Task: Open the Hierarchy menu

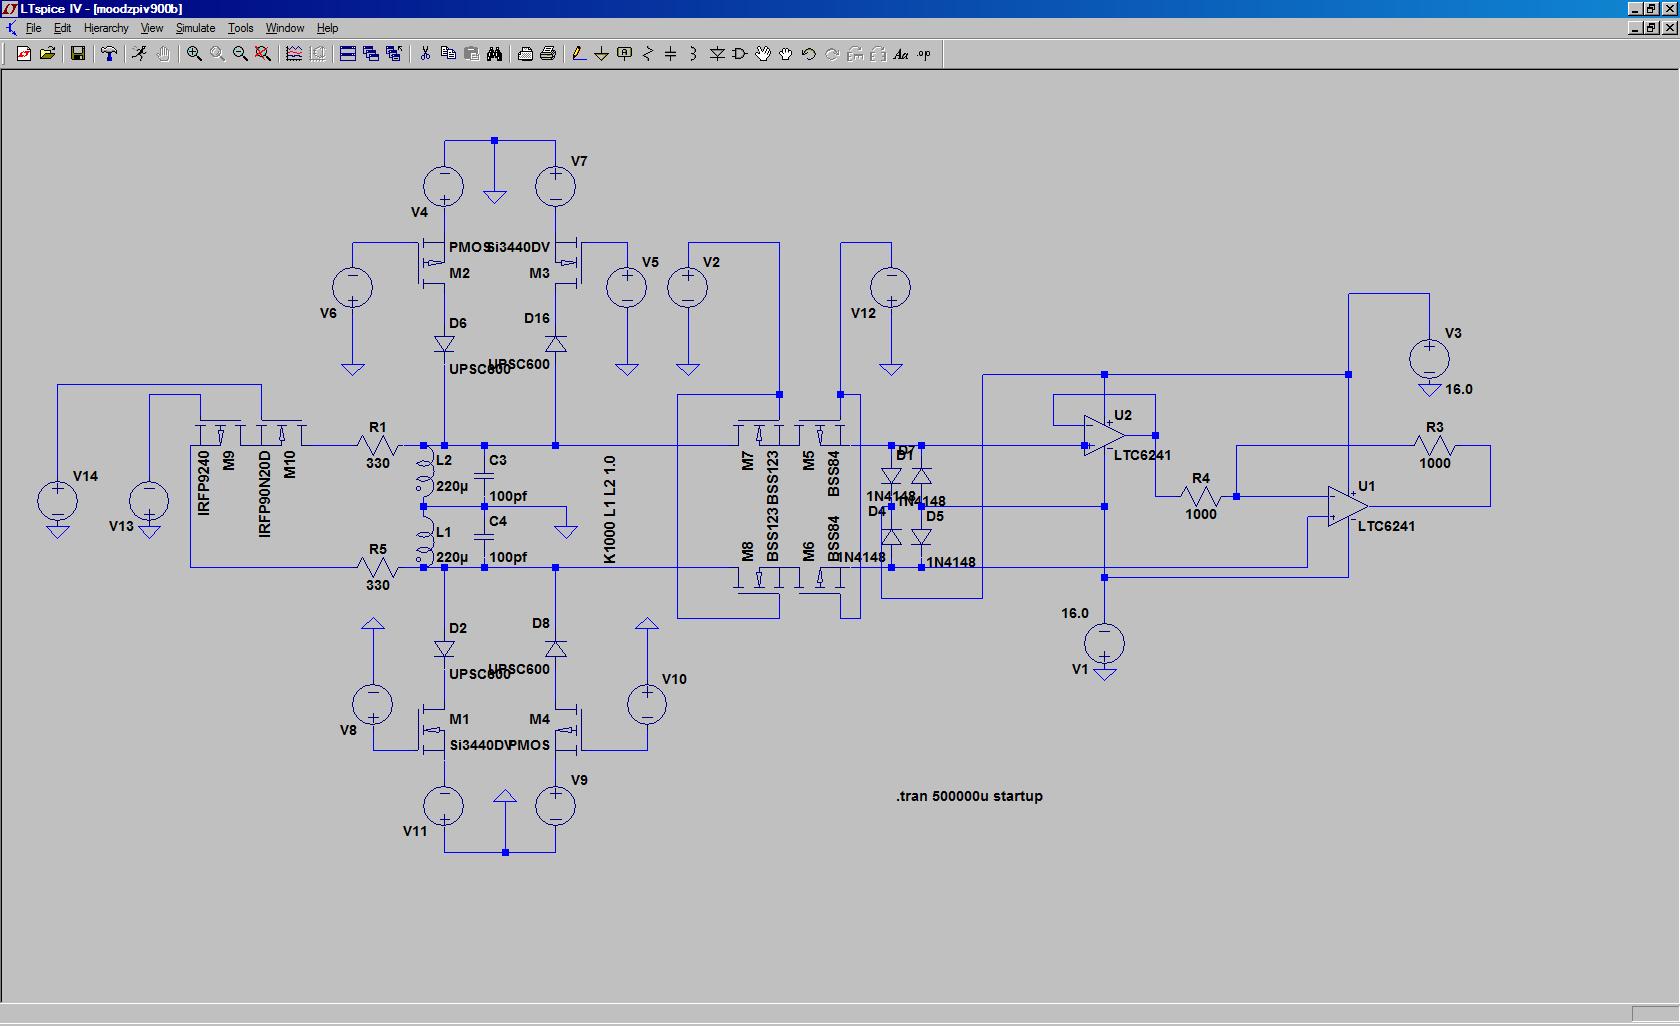Action: pos(106,28)
